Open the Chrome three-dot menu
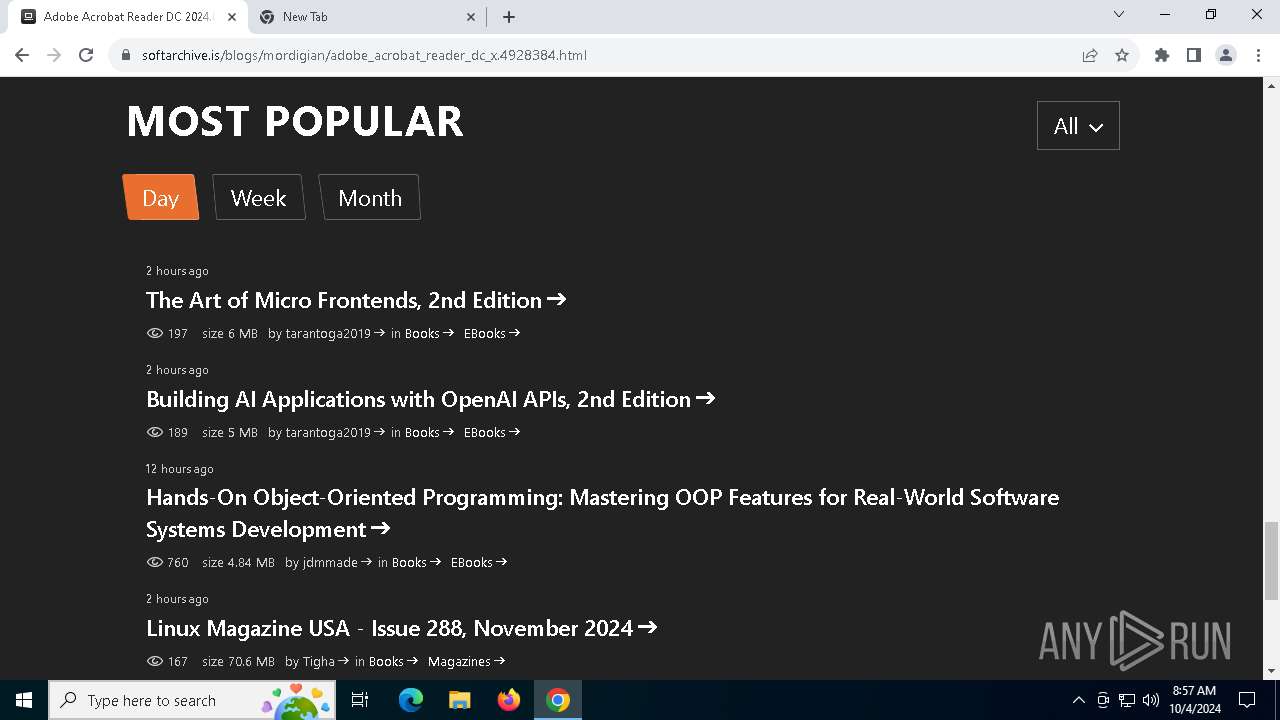The height and width of the screenshot is (720, 1280). [x=1258, y=55]
